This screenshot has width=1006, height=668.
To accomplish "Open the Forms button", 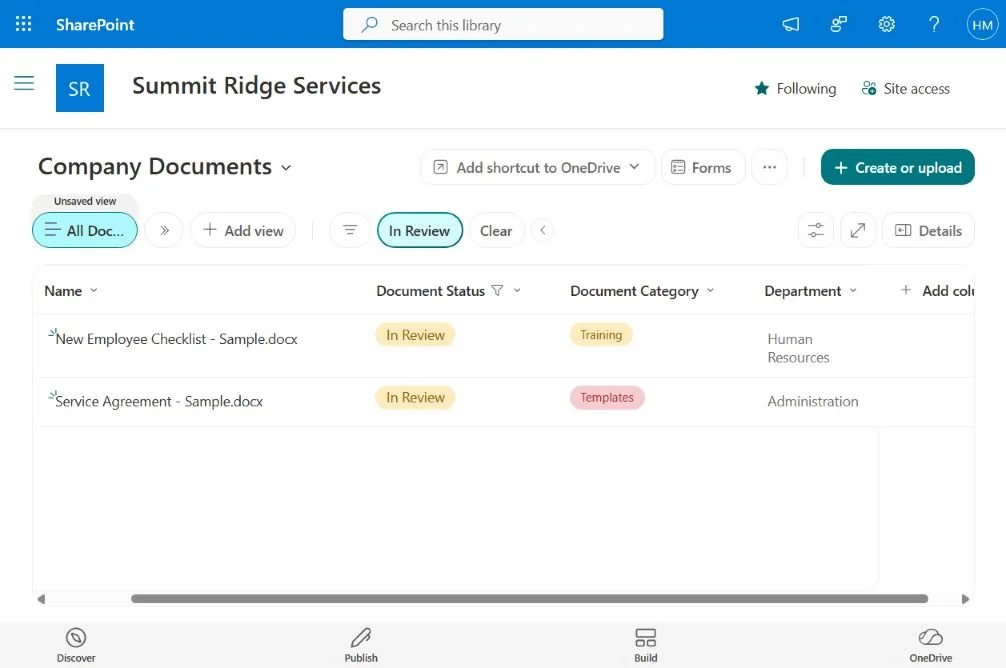I will [703, 167].
